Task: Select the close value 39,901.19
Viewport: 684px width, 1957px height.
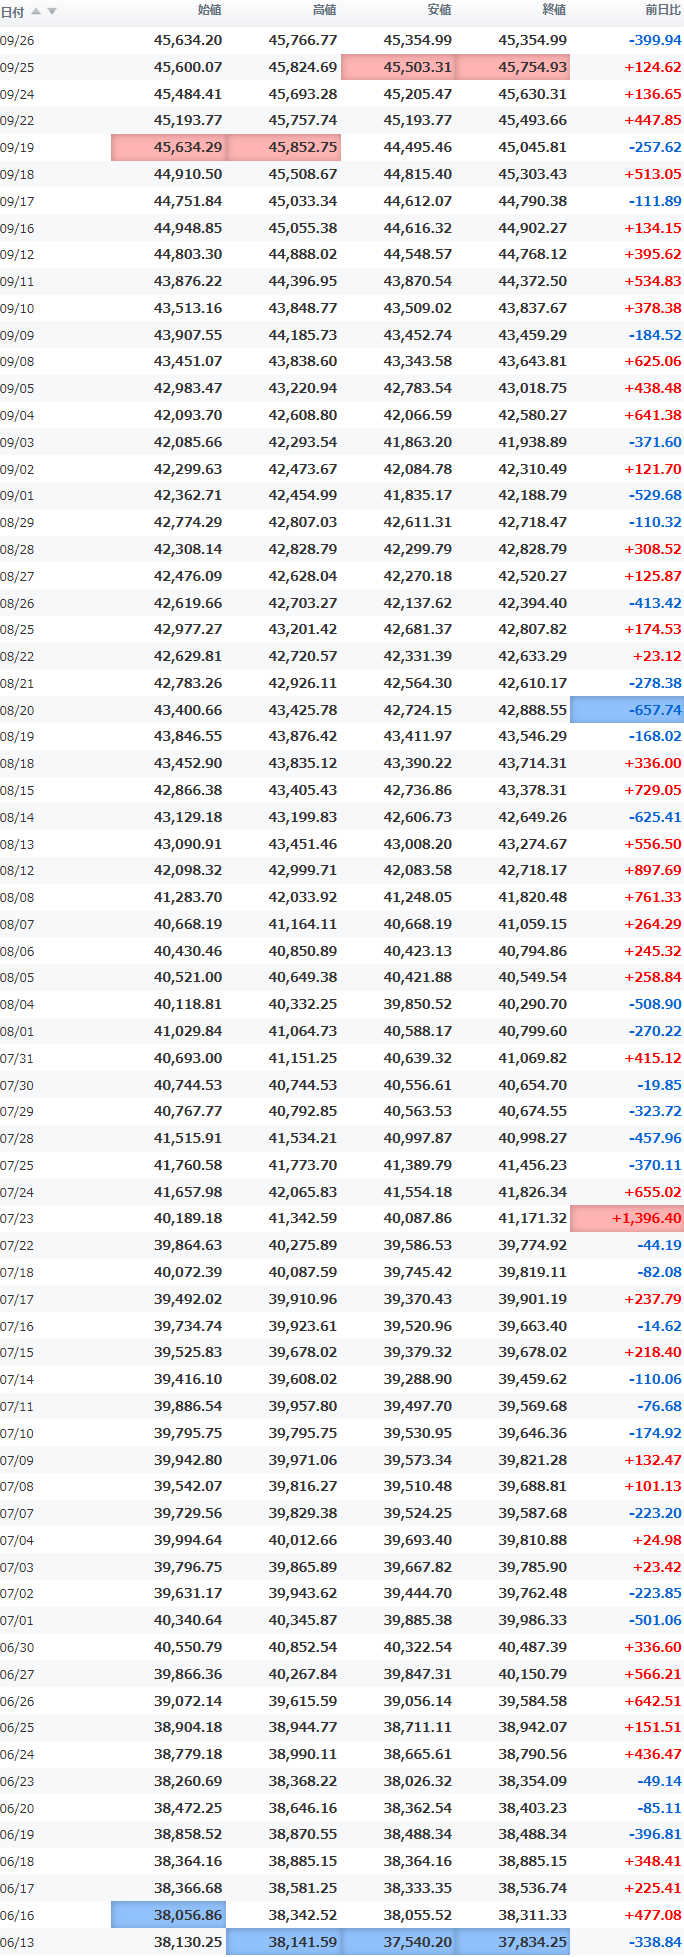Action: click(x=533, y=1299)
